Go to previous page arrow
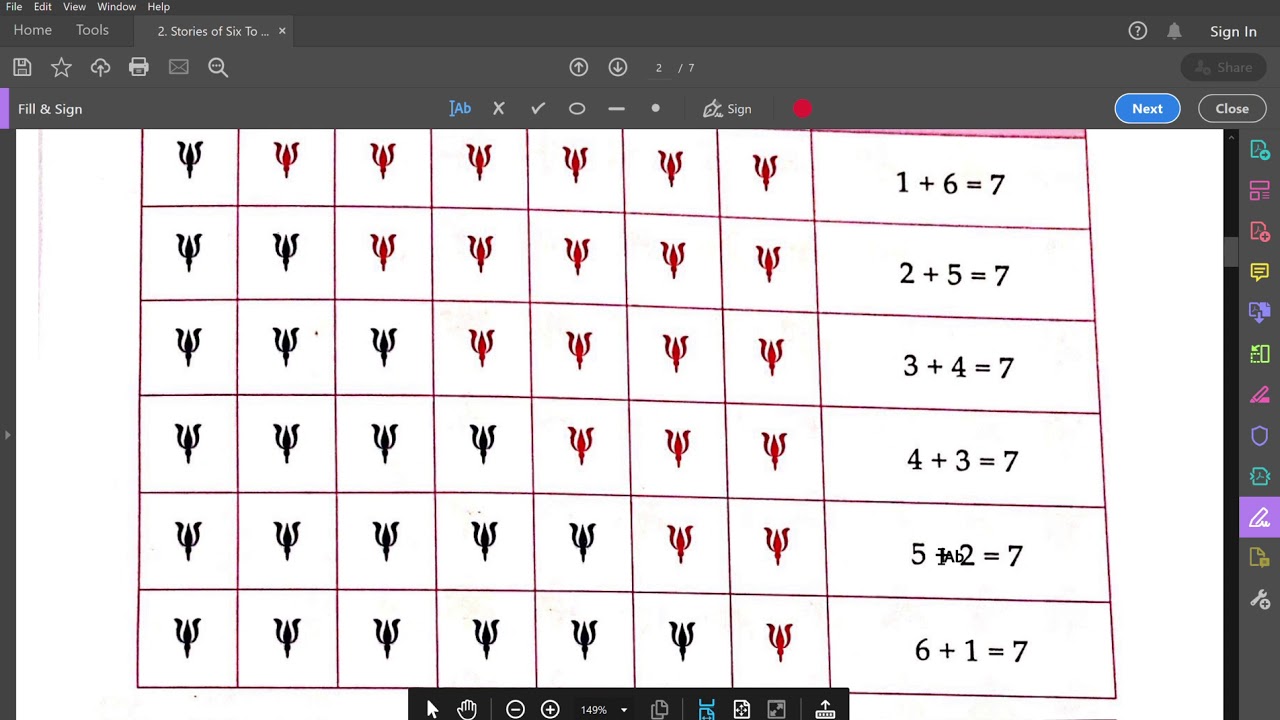Viewport: 1280px width, 720px height. [579, 67]
